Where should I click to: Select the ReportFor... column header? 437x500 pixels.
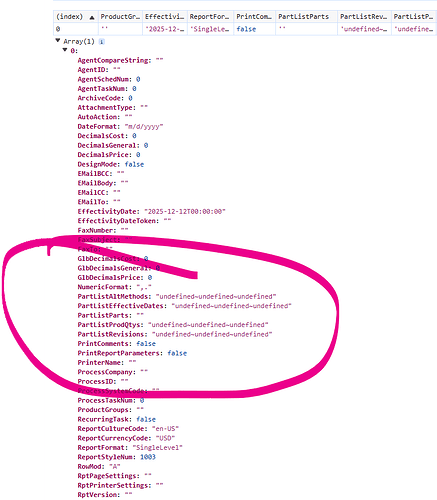(210, 17)
